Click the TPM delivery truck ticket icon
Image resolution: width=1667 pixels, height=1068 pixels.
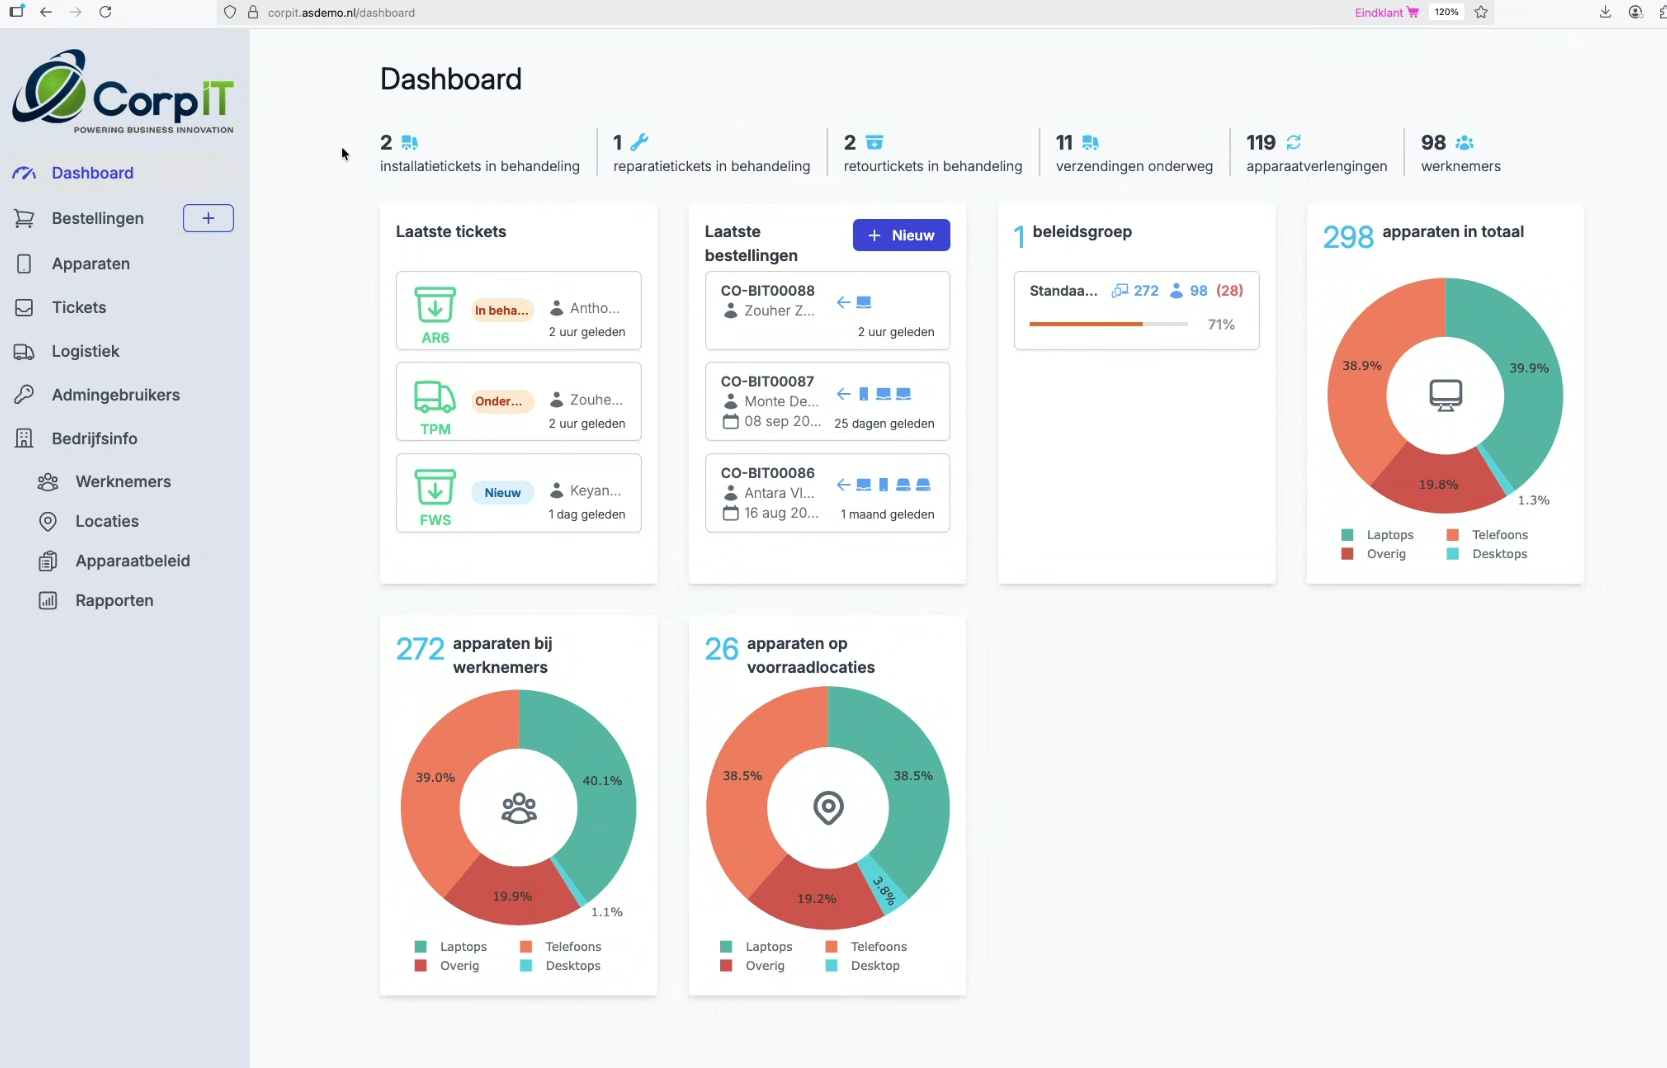coord(435,397)
